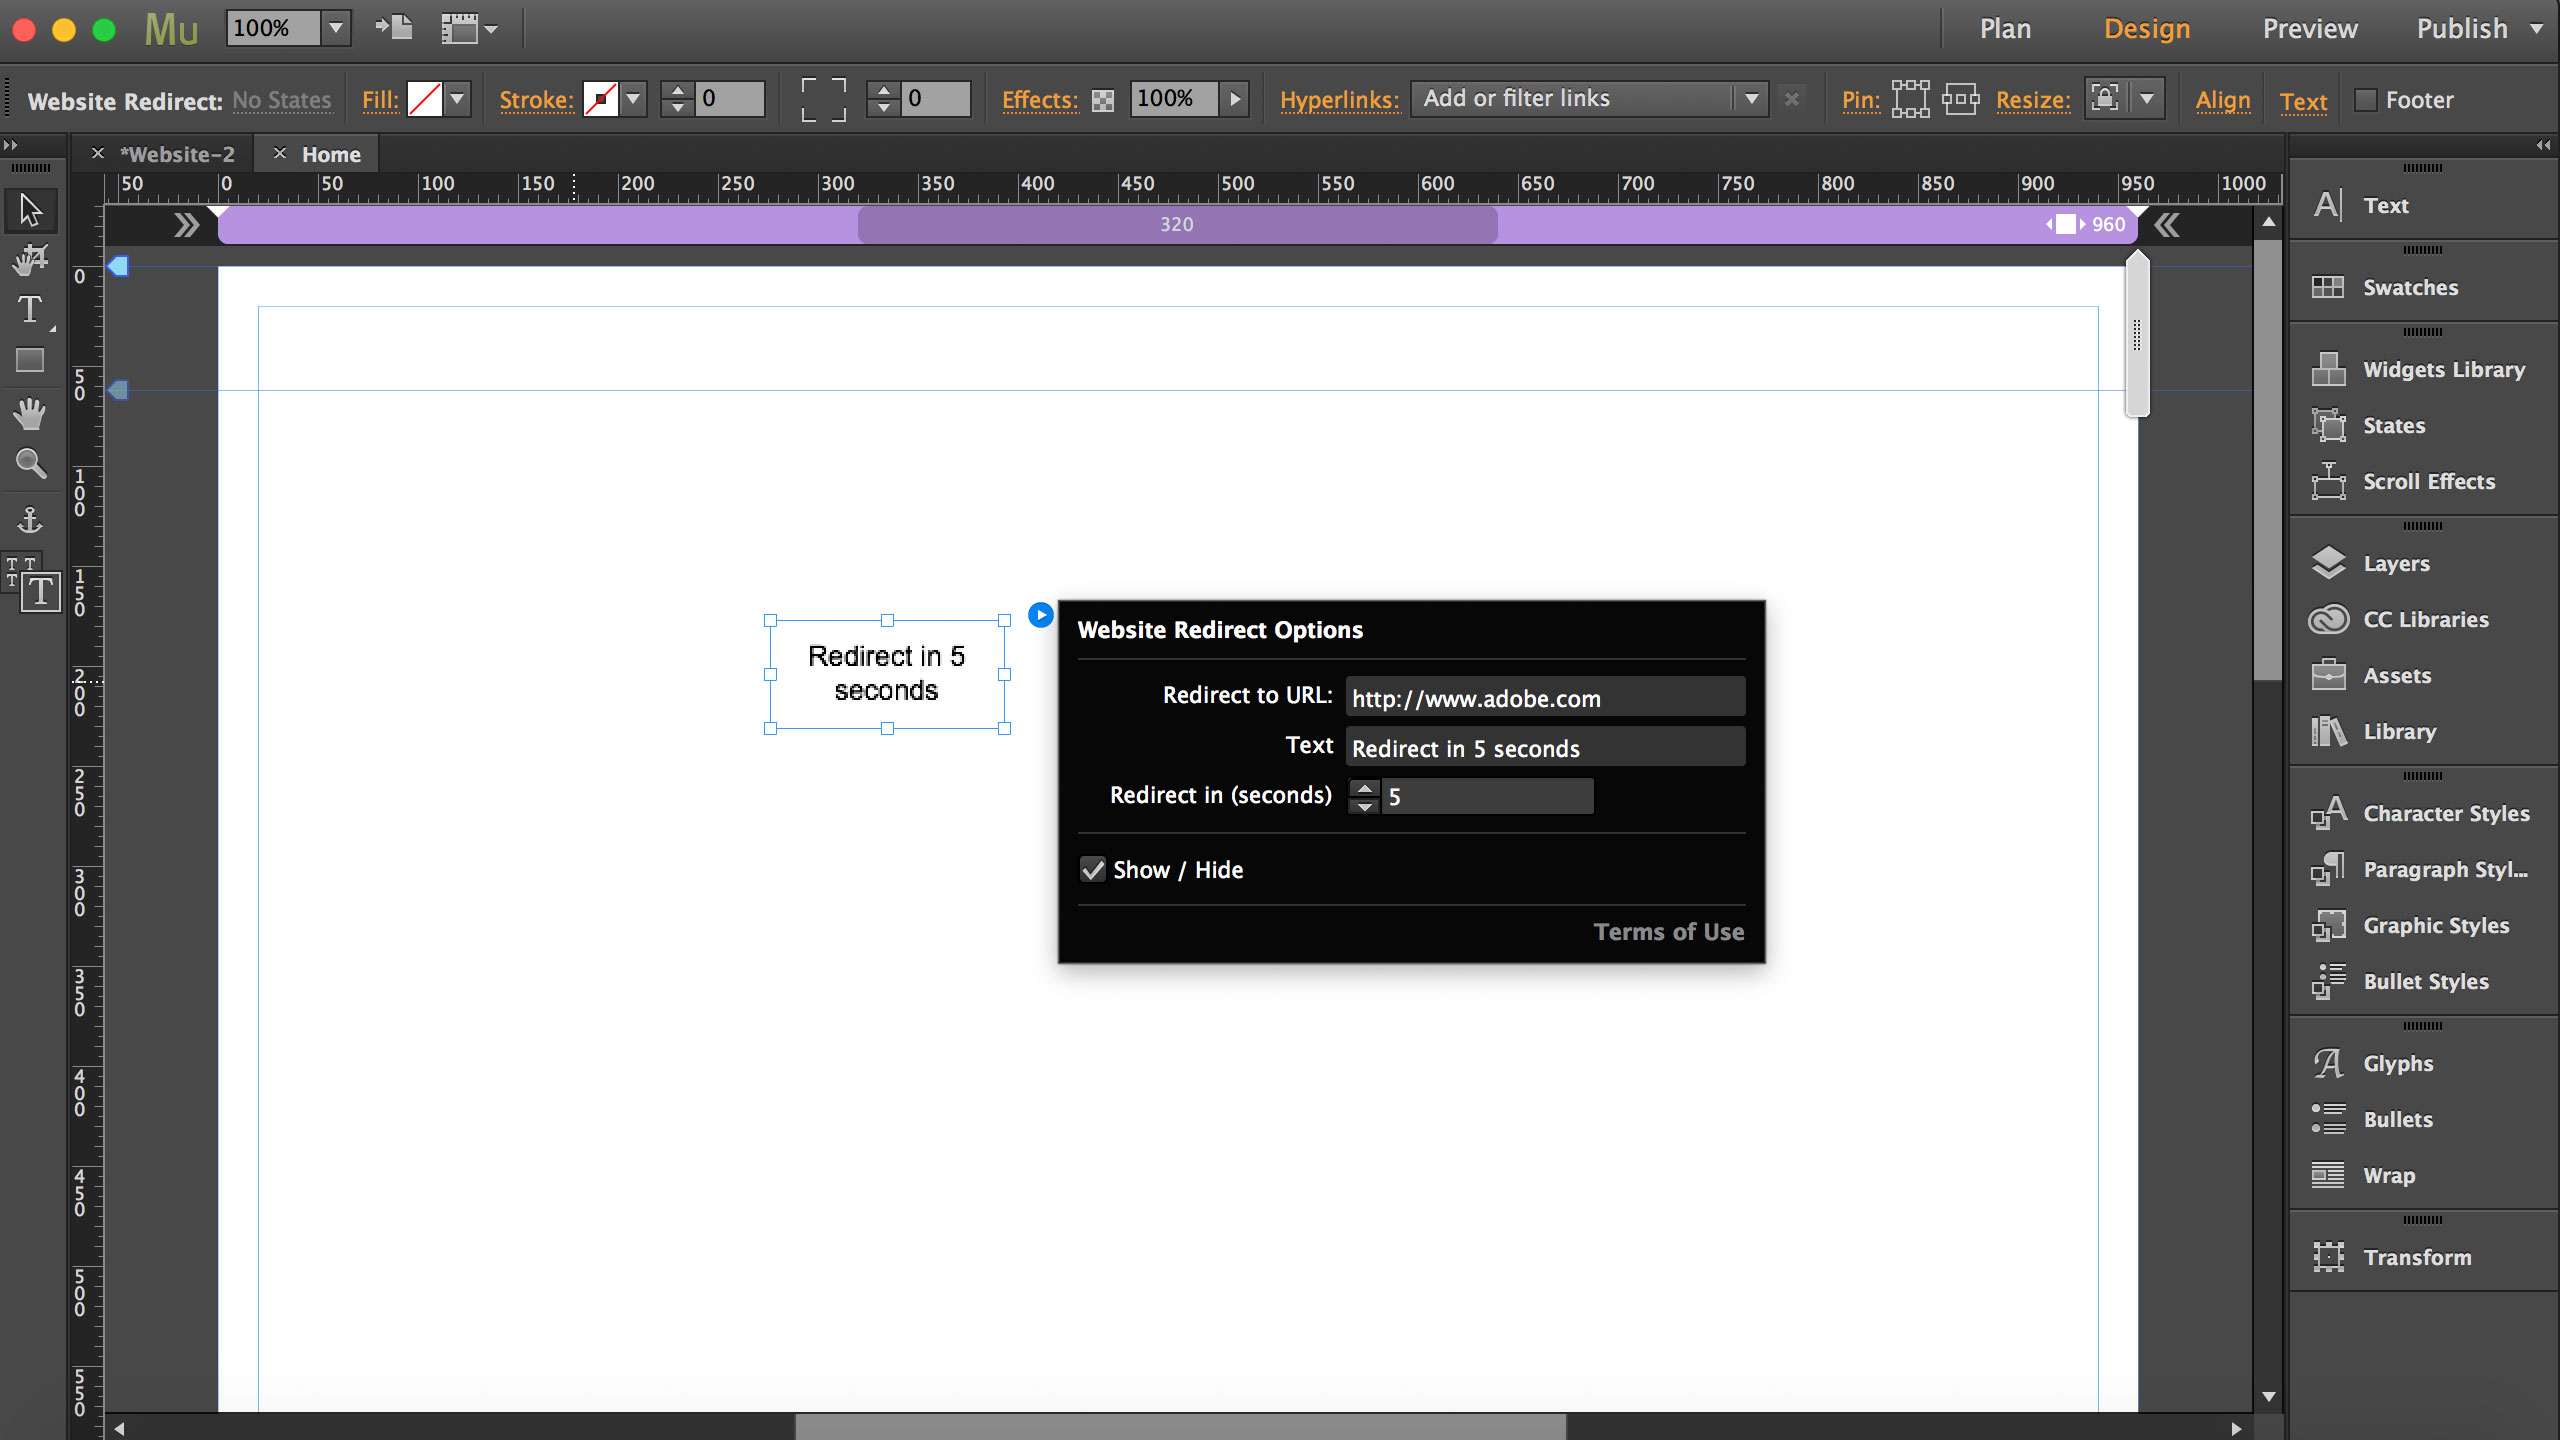Screen dimensions: 2560x1440
Task: Click the Redirect to URL field
Action: (x=1544, y=697)
